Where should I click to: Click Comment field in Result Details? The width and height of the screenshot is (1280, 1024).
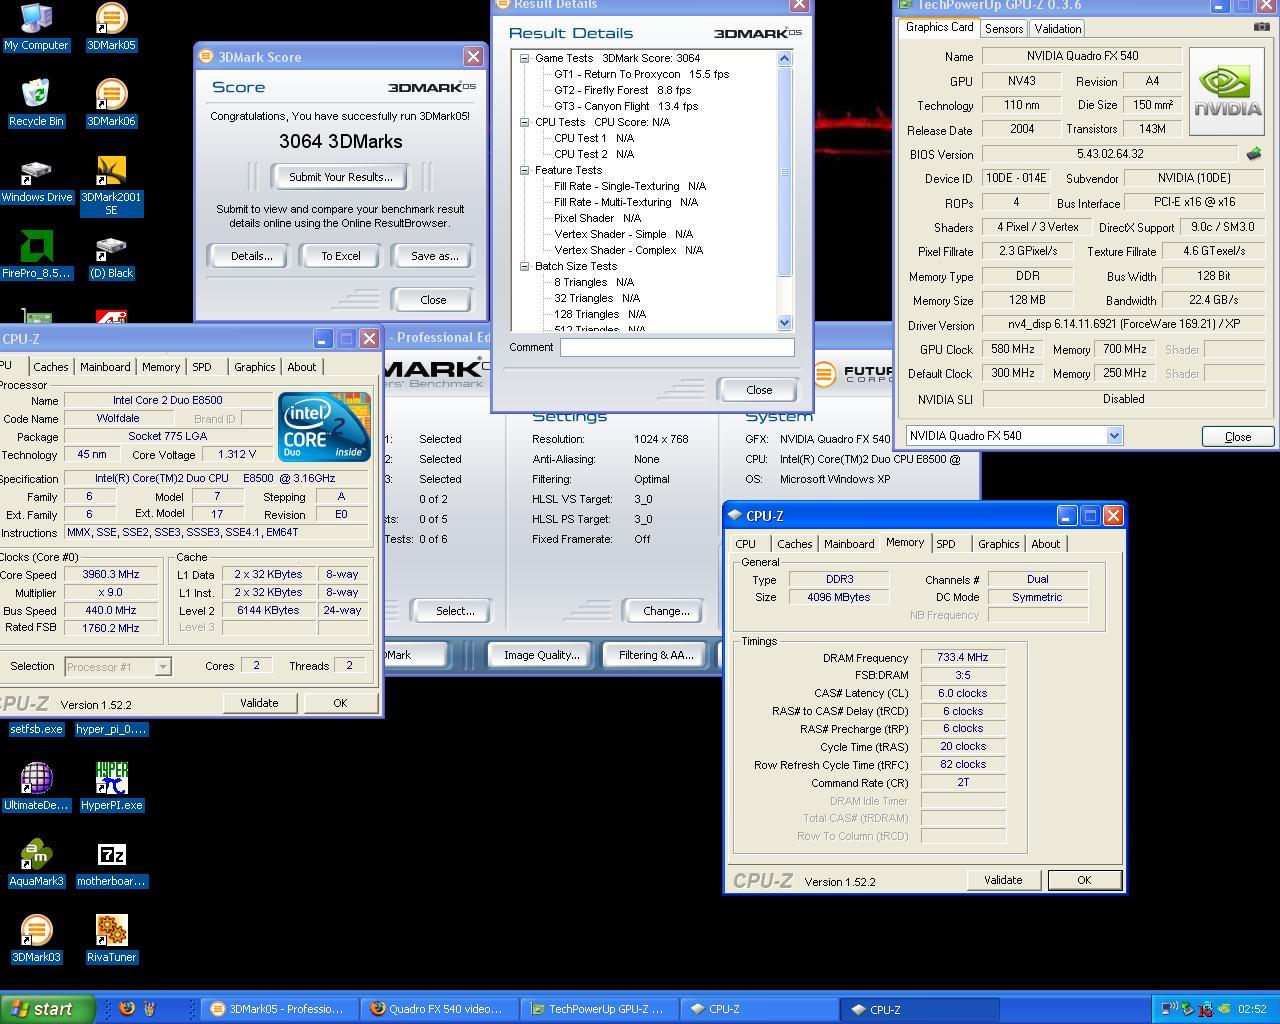[x=677, y=348]
